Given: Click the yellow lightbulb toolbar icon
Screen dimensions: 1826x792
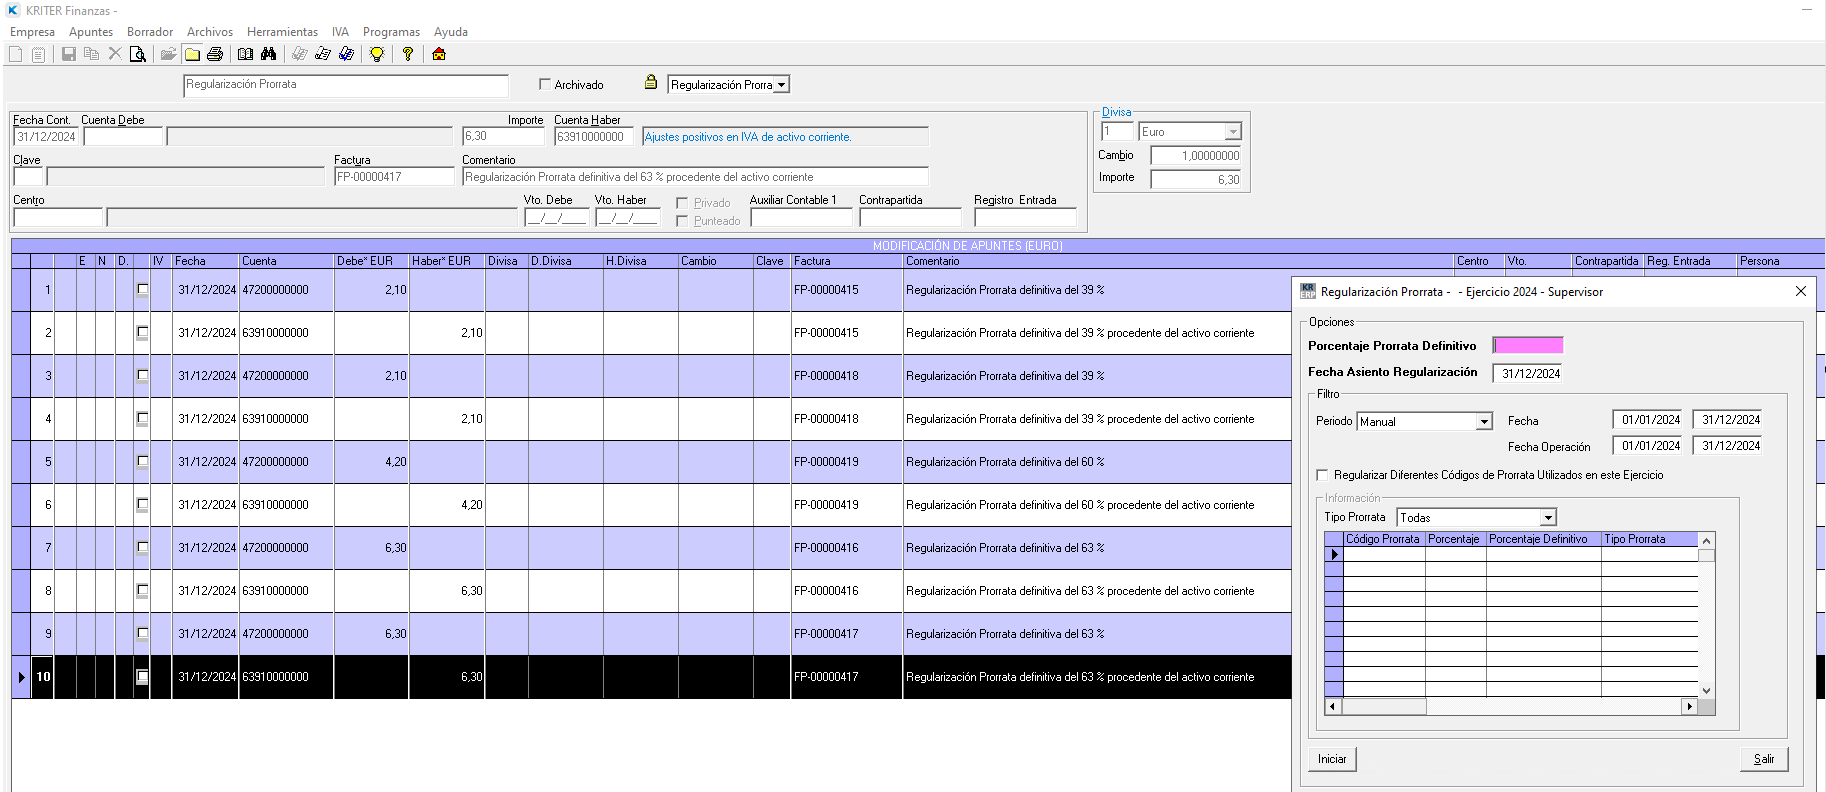Looking at the screenshot, I should [x=377, y=54].
